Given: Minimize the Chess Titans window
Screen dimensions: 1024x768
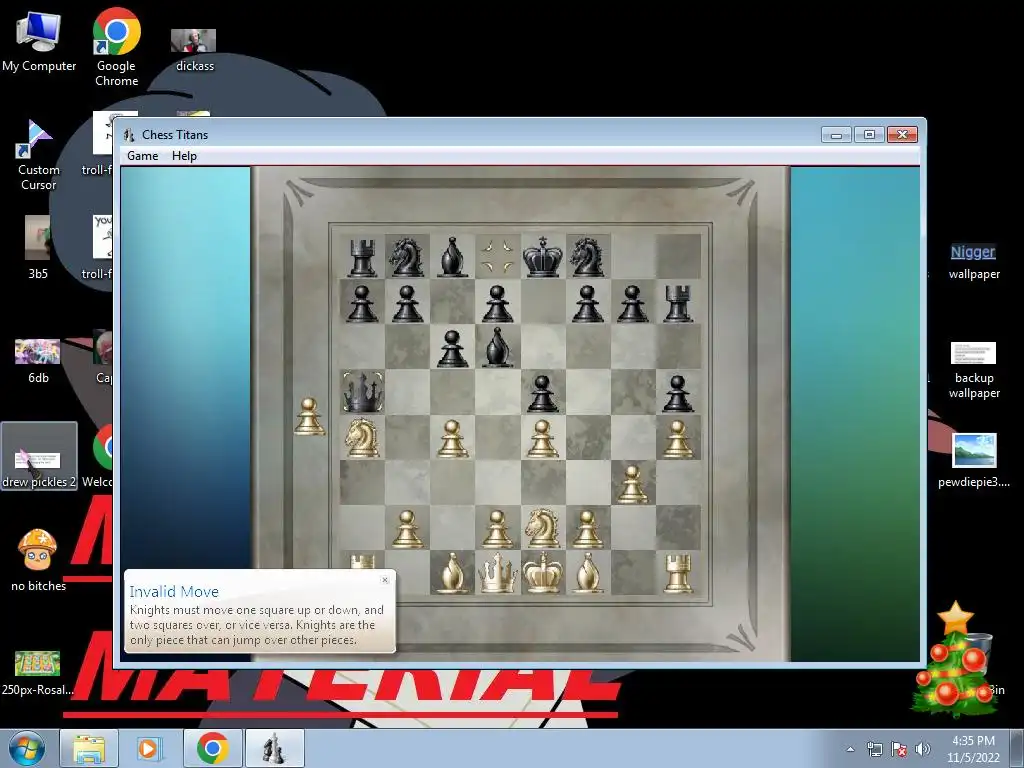Looking at the screenshot, I should 836,135.
